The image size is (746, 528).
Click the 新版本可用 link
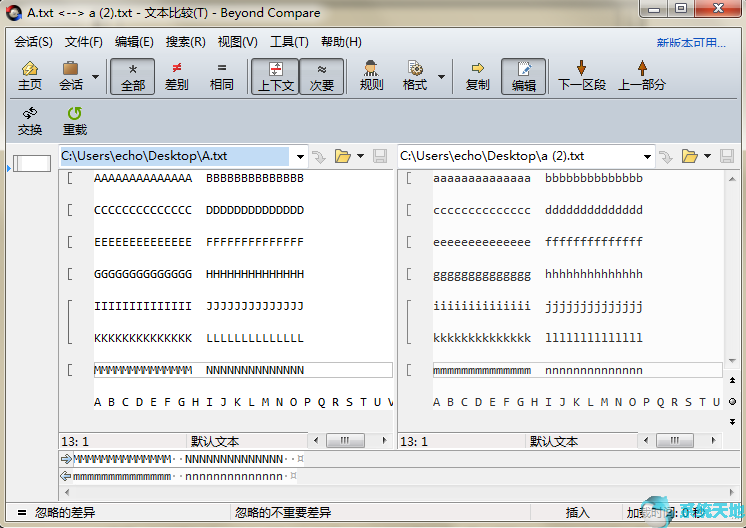click(x=691, y=43)
